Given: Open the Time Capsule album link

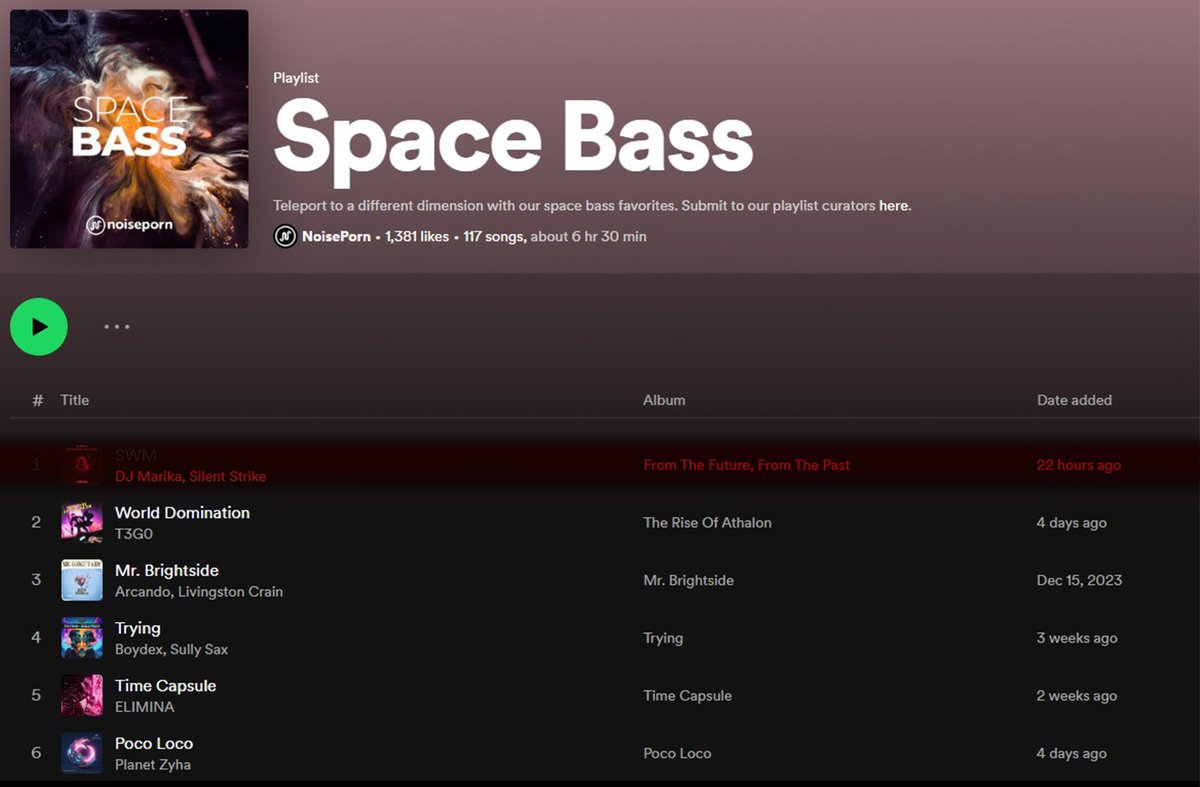Looking at the screenshot, I should coord(688,696).
